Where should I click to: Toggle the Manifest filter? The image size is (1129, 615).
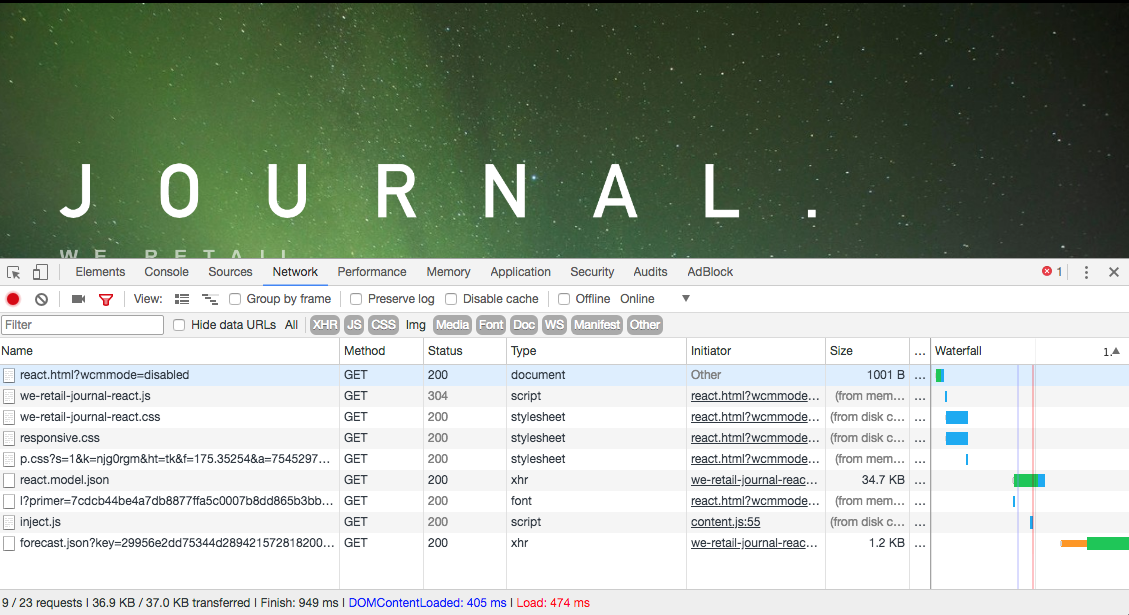click(x=596, y=325)
